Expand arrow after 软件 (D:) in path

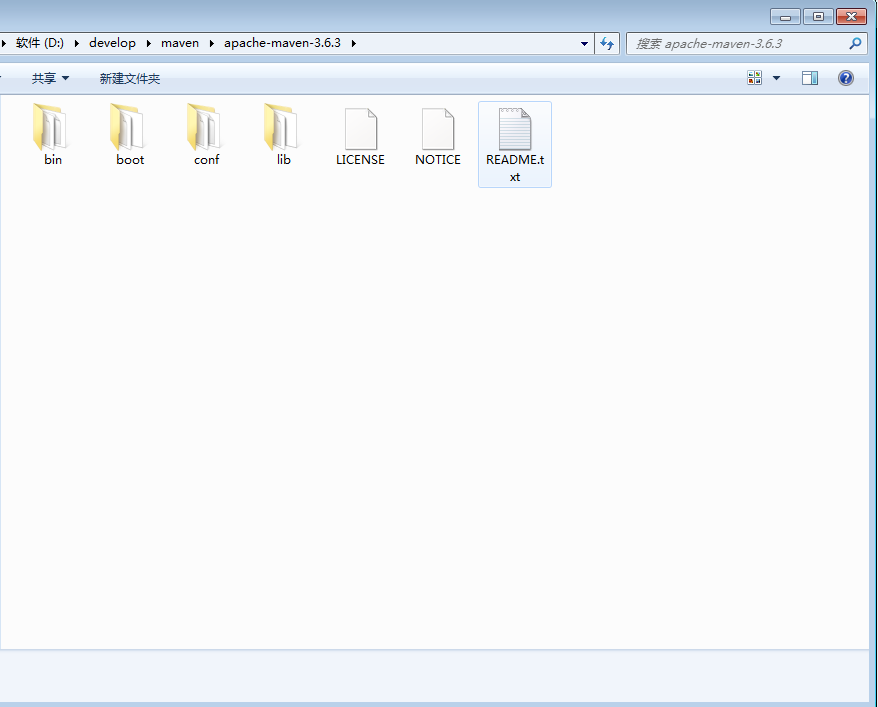pyautogui.click(x=77, y=43)
